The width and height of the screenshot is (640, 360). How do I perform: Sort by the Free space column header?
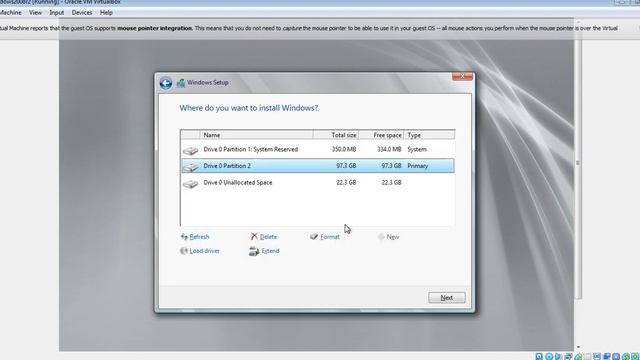[381, 135]
